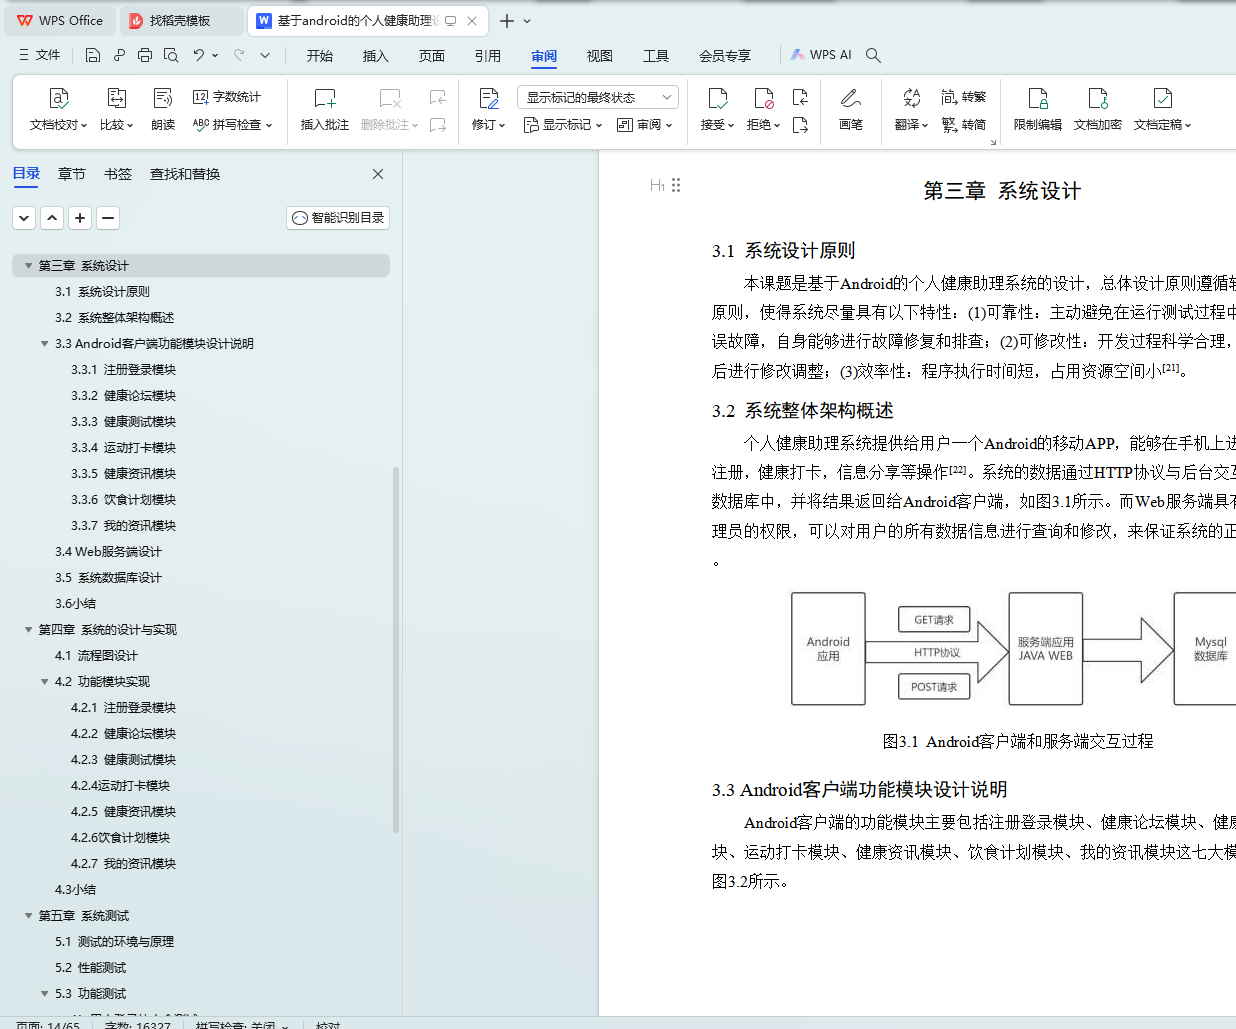Switch to the 页面 ribbon tab
This screenshot has width=1236, height=1029.
pos(432,56)
